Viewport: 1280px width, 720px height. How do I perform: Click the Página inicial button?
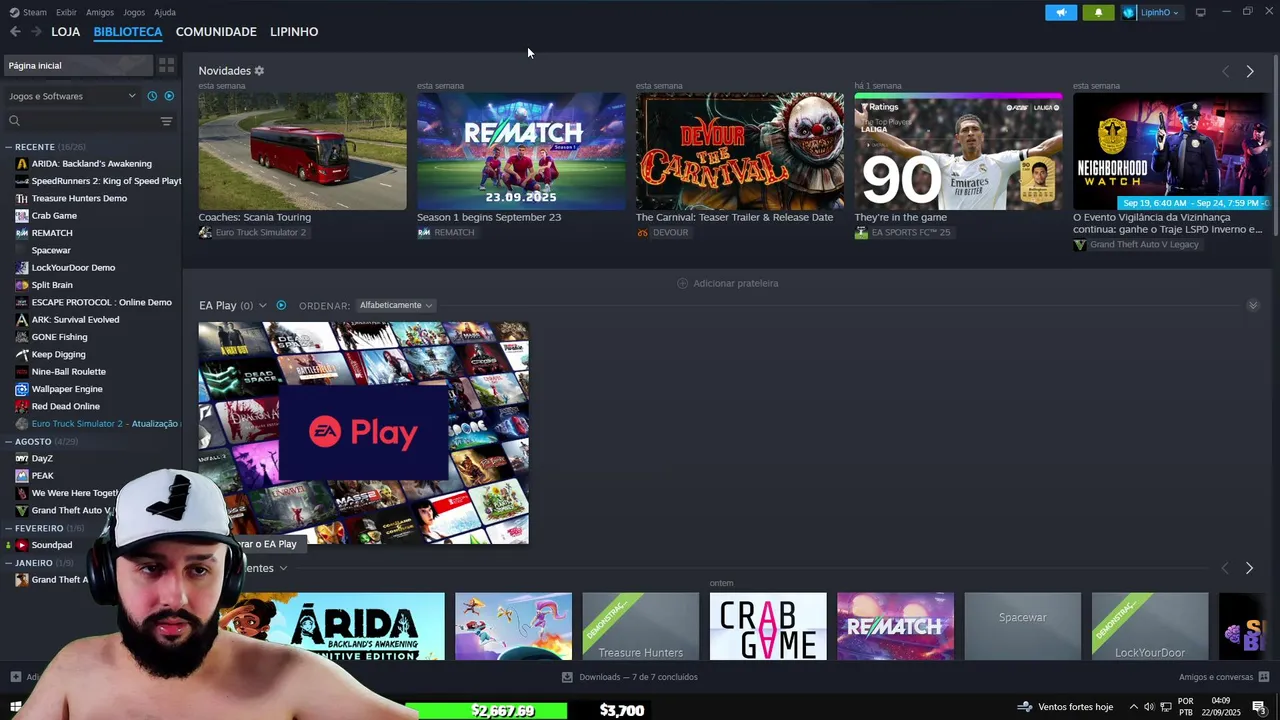coord(78,65)
